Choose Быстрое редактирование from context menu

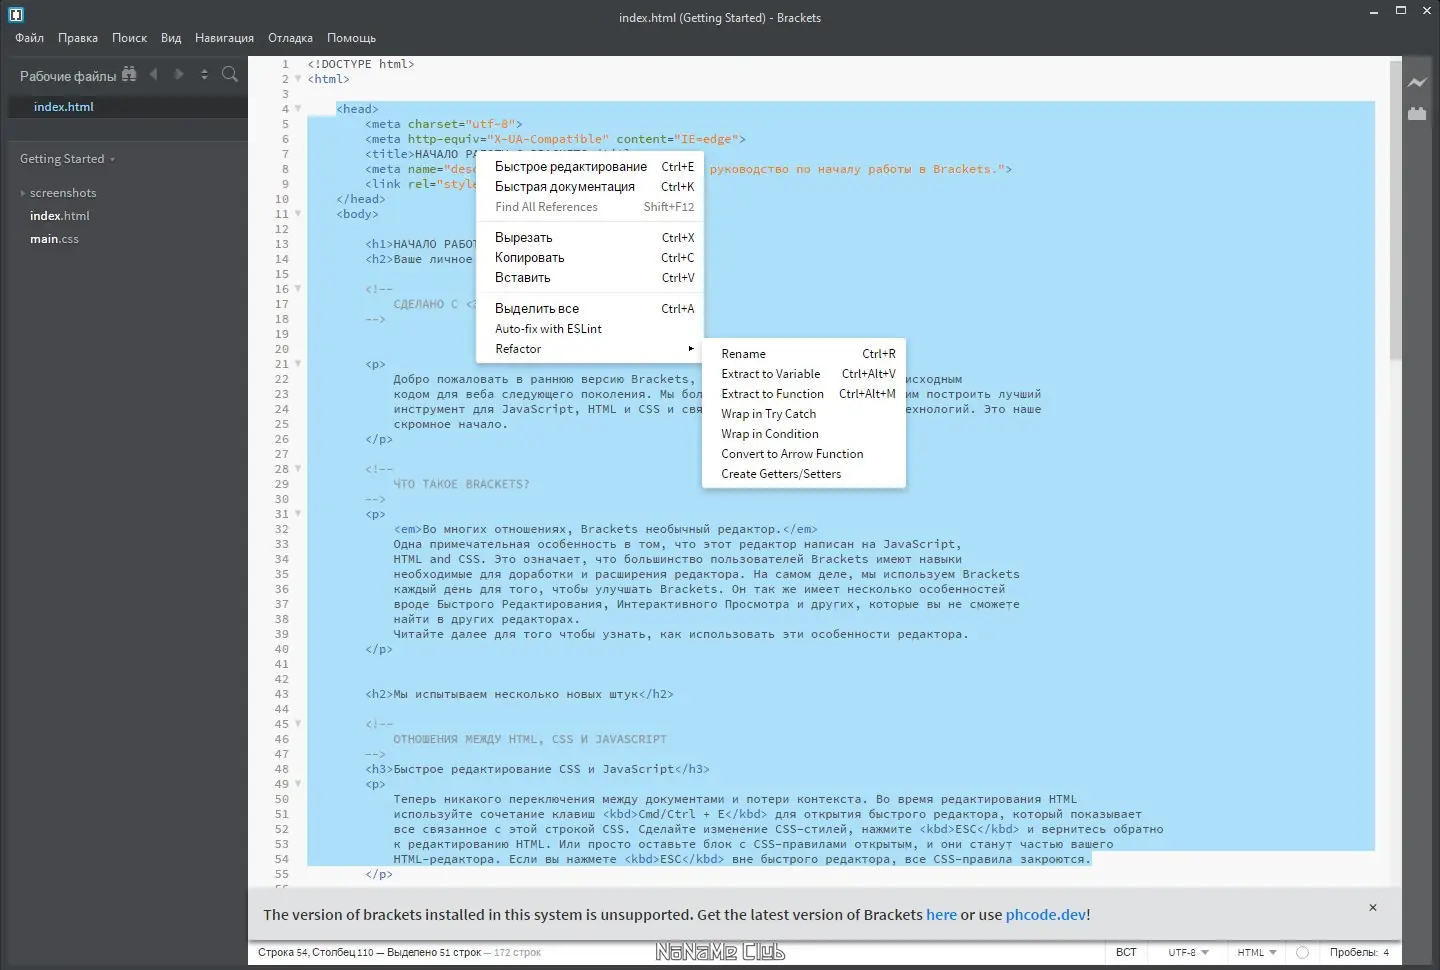590,167
